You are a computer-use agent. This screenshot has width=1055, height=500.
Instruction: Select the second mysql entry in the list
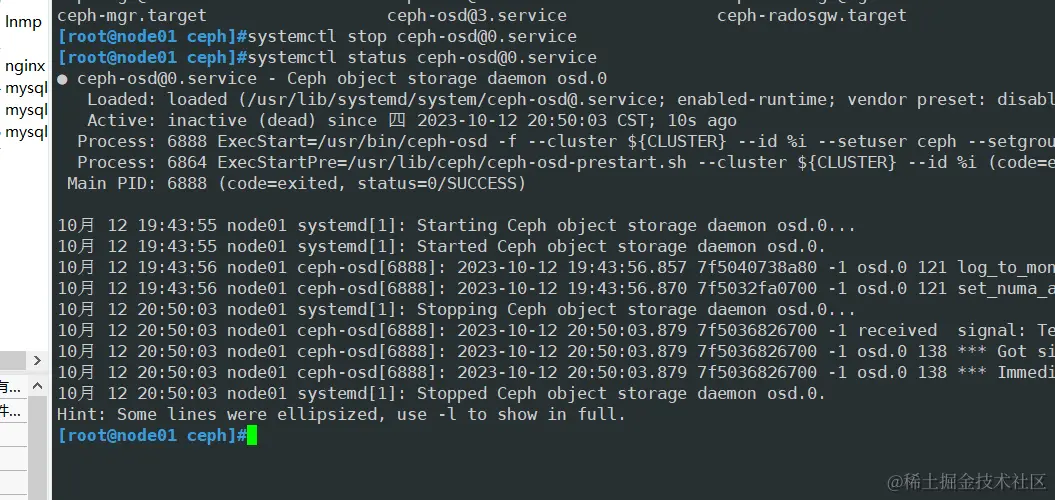click(x=26, y=110)
